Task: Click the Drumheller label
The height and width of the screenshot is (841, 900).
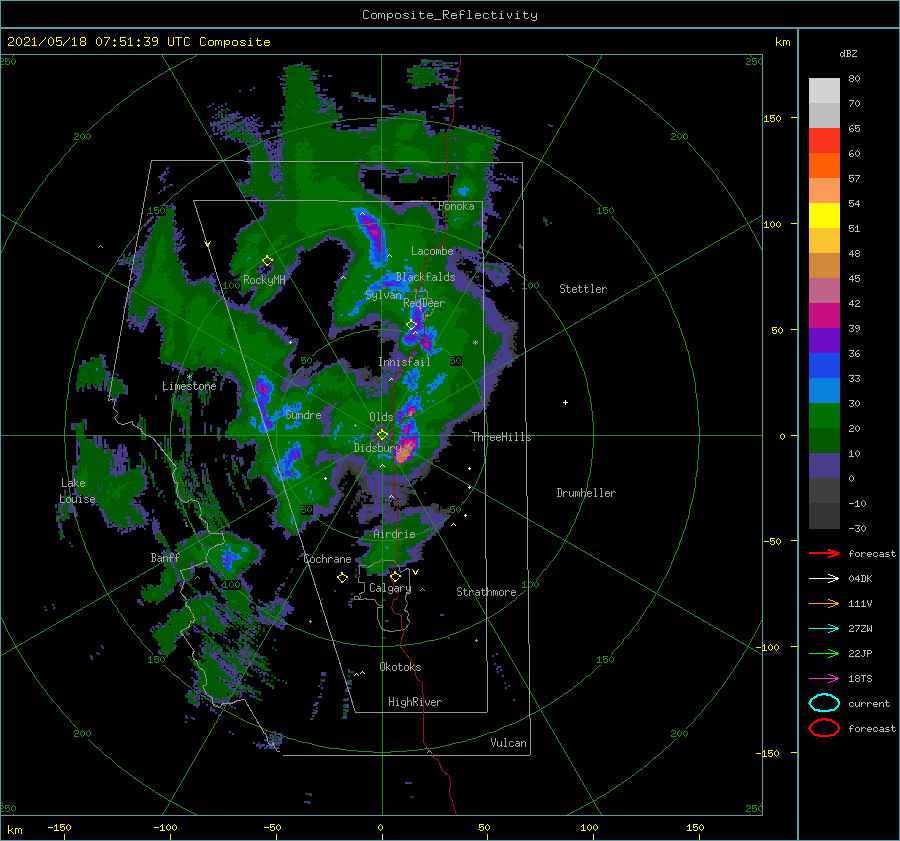Action: (586, 493)
